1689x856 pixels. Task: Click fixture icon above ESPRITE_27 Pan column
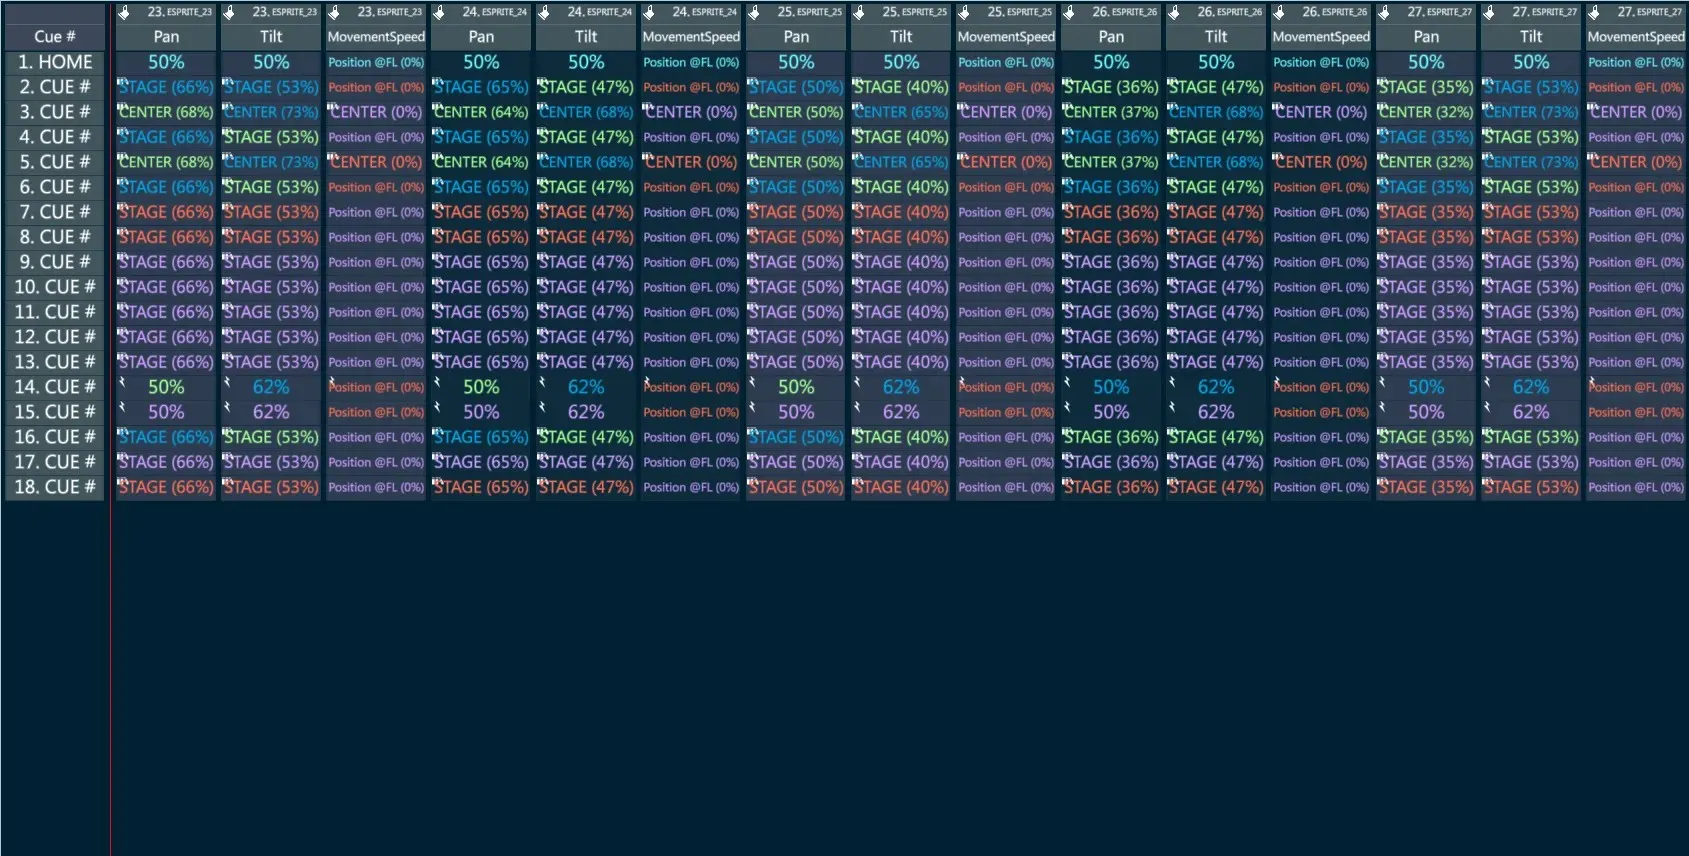(1384, 13)
